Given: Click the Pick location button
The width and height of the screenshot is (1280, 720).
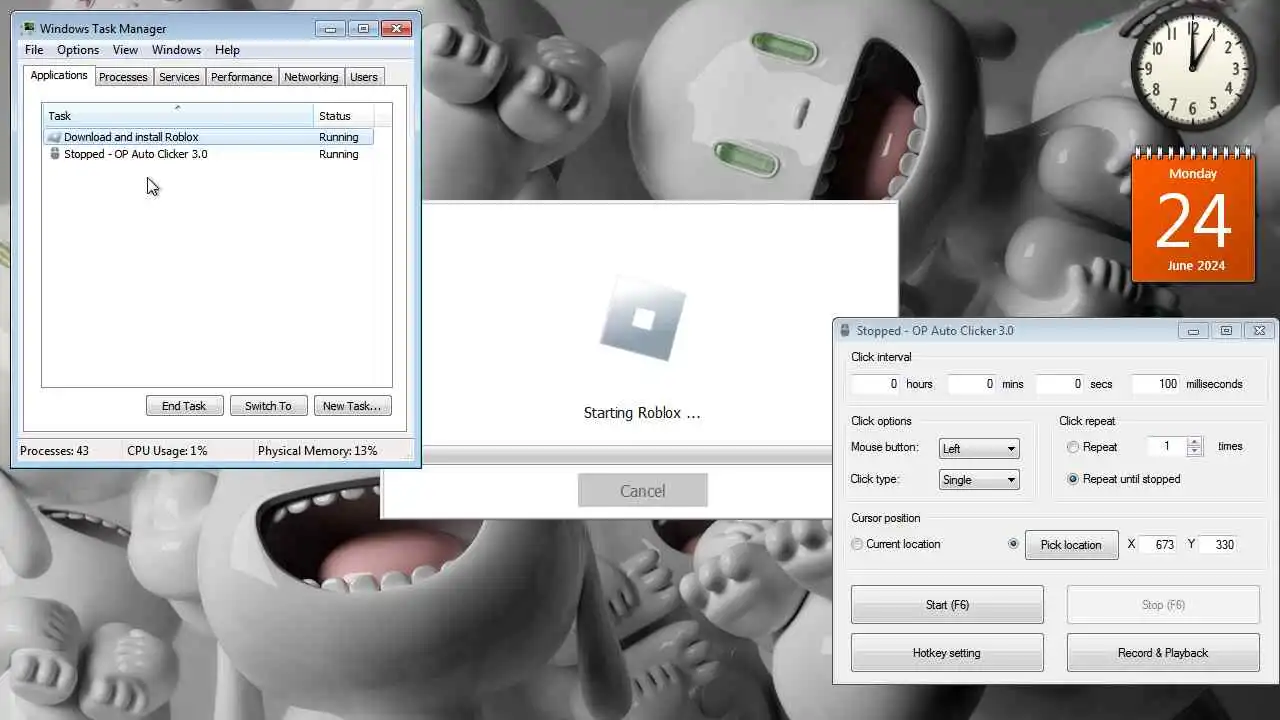Looking at the screenshot, I should pos(1071,545).
